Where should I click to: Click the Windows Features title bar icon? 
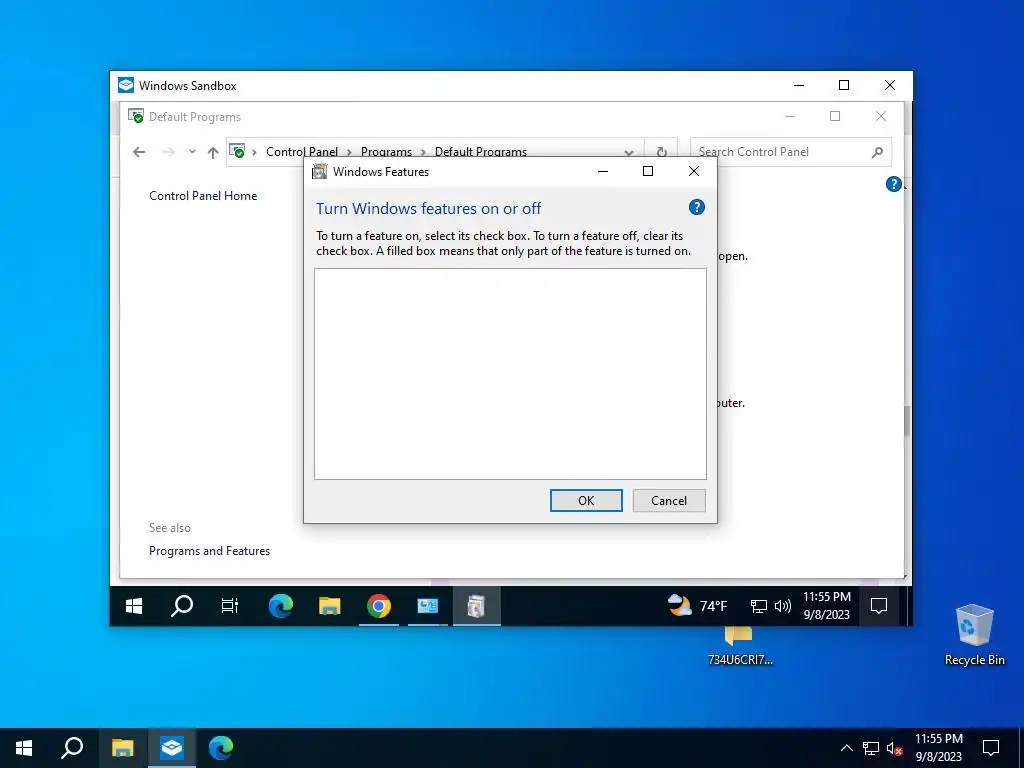point(319,172)
